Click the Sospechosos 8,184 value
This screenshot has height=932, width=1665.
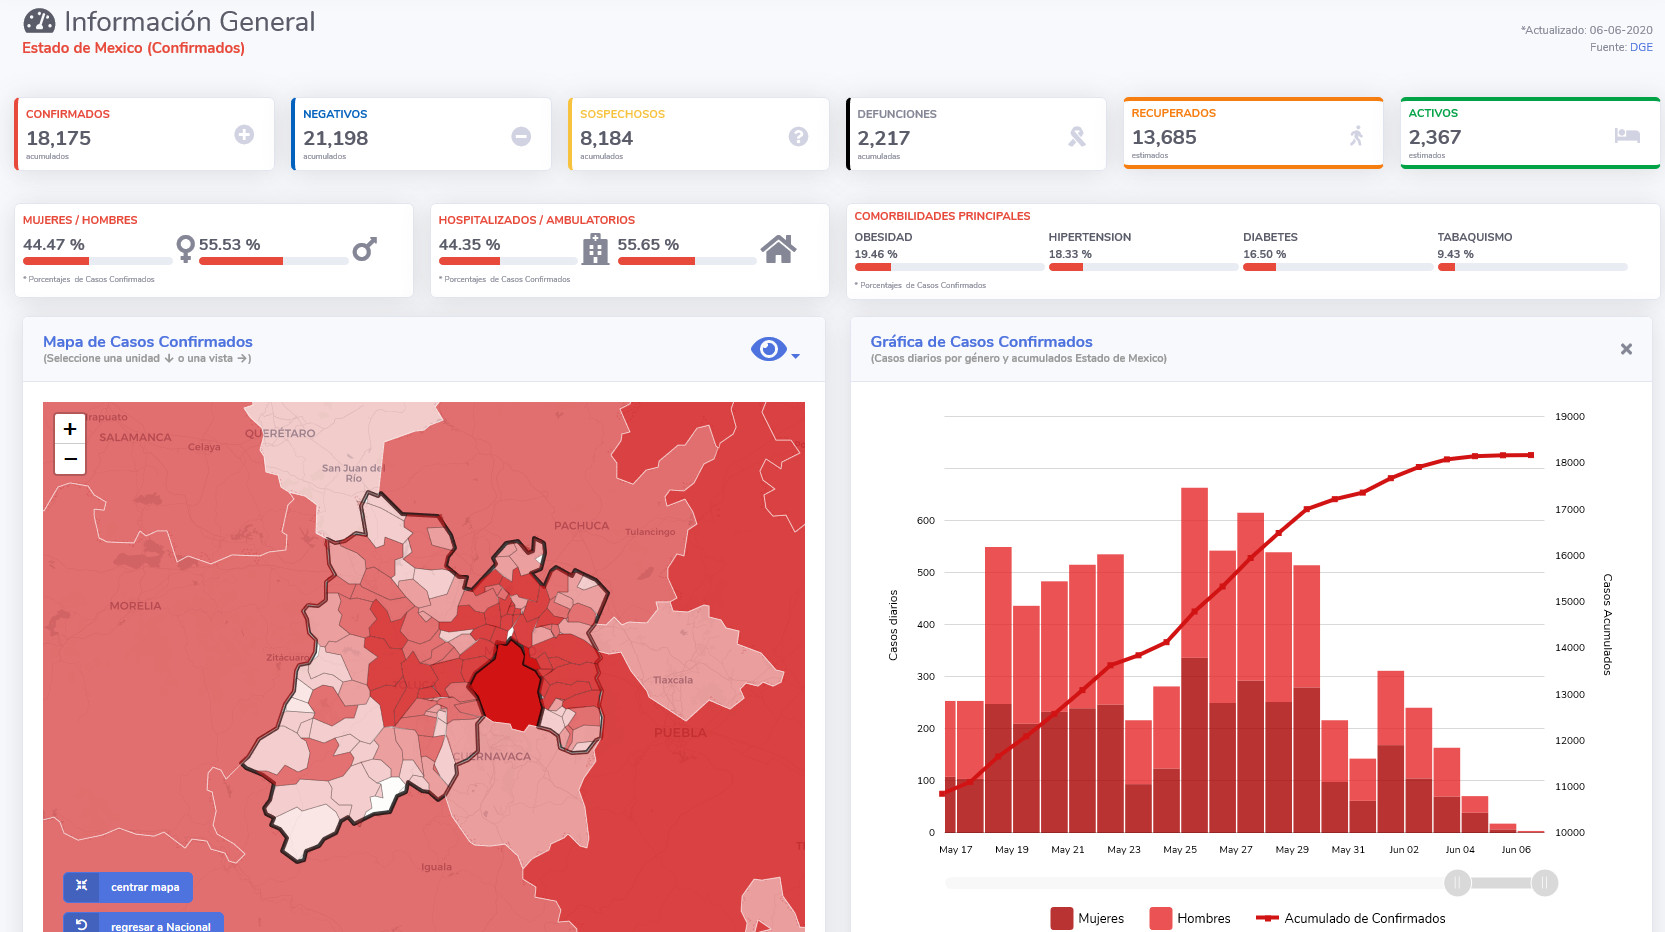pyautogui.click(x=606, y=138)
